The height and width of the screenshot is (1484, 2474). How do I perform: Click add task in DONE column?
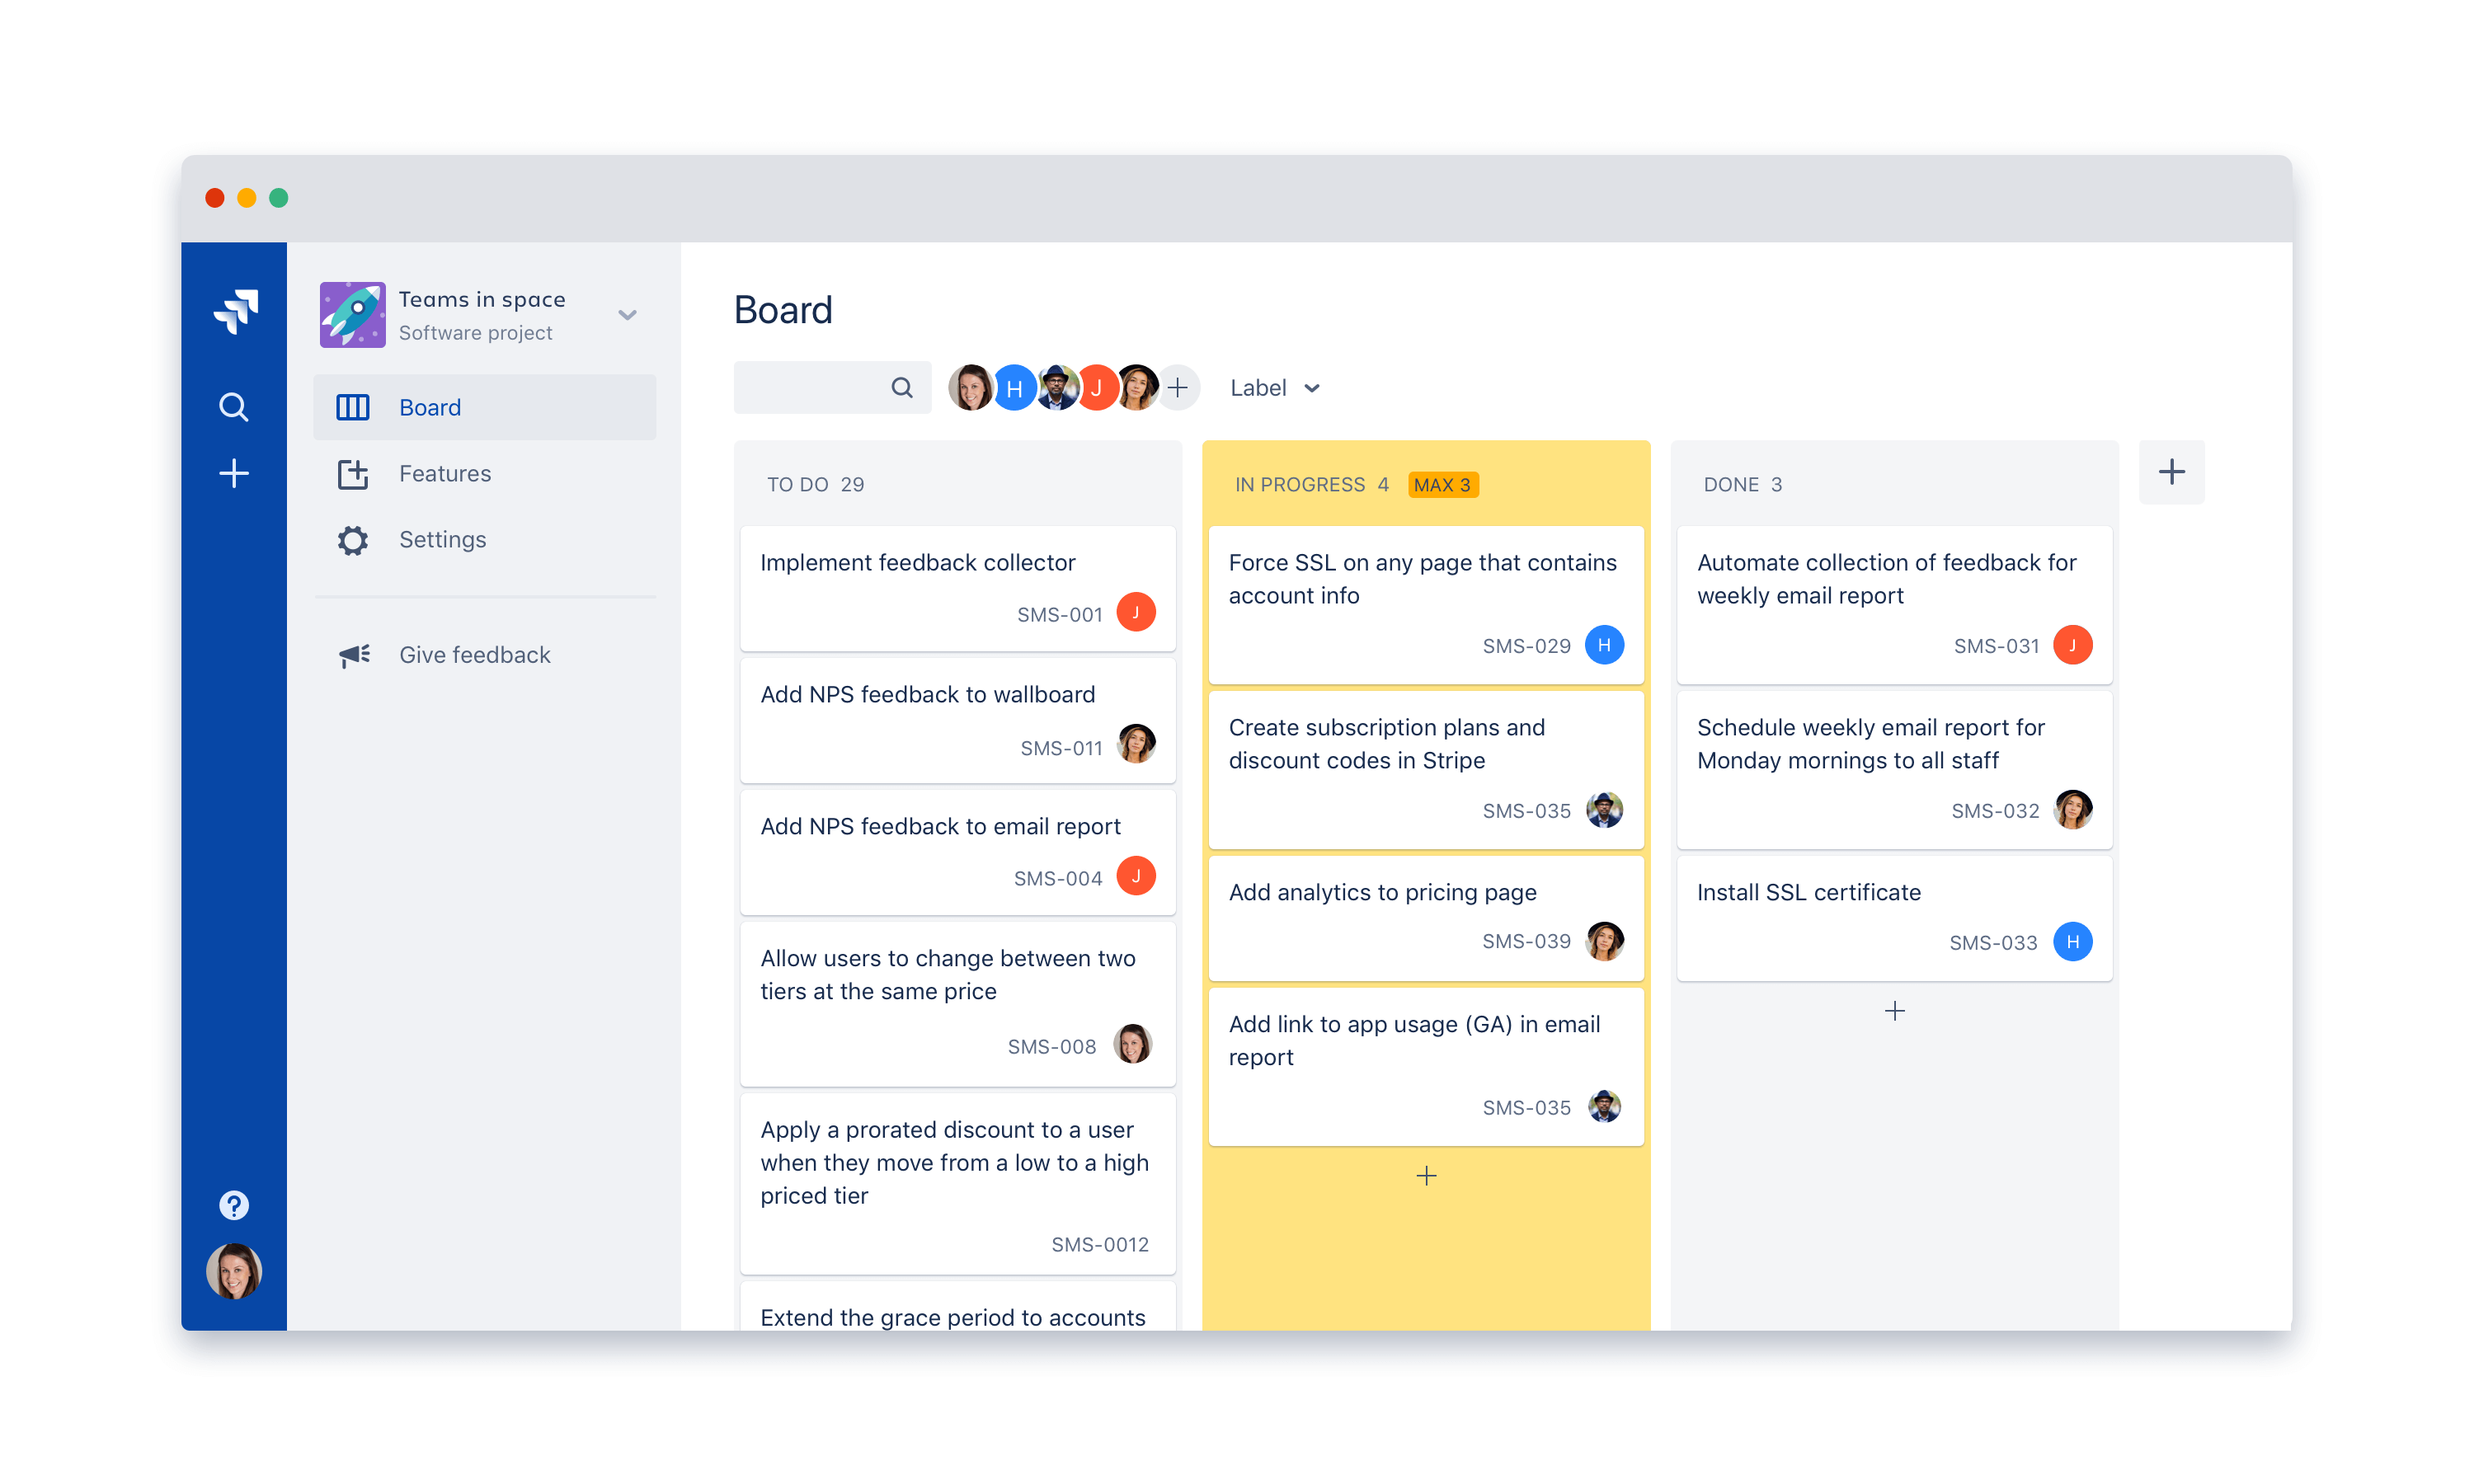click(x=1894, y=1011)
